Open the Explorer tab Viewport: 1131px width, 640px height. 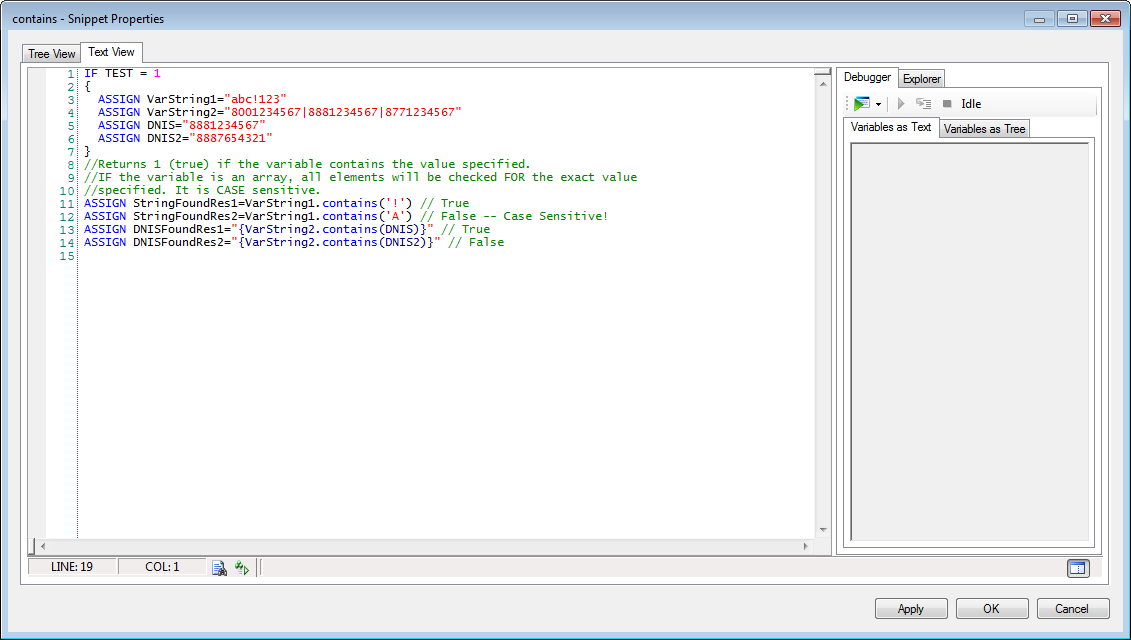click(x=922, y=79)
